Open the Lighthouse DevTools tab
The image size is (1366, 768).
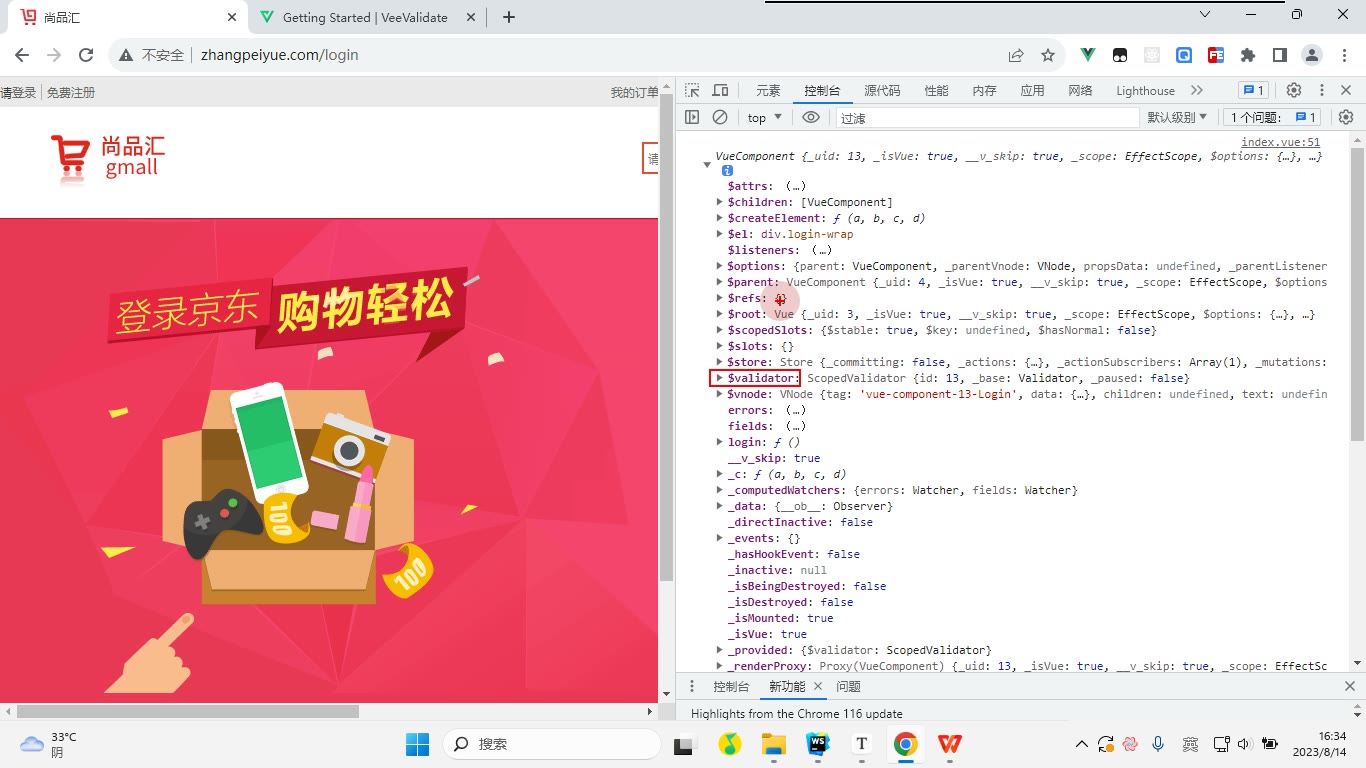click(1145, 90)
